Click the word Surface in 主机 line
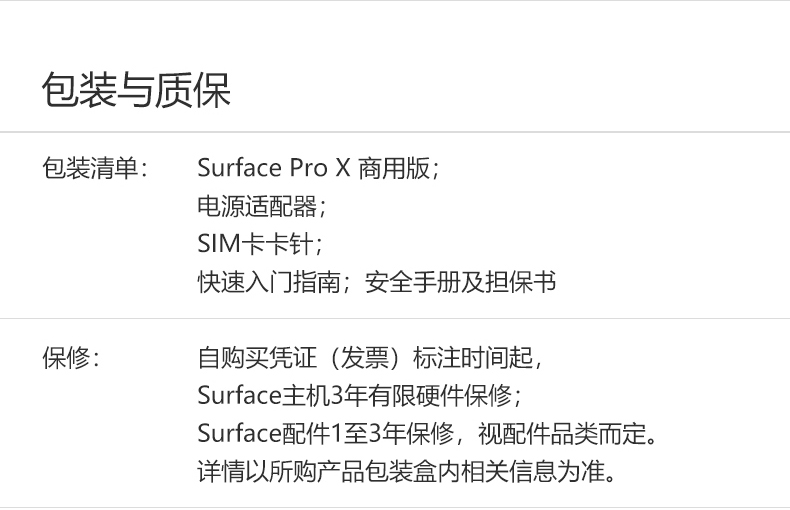Screen dimensions: 790x510 (x=239, y=396)
